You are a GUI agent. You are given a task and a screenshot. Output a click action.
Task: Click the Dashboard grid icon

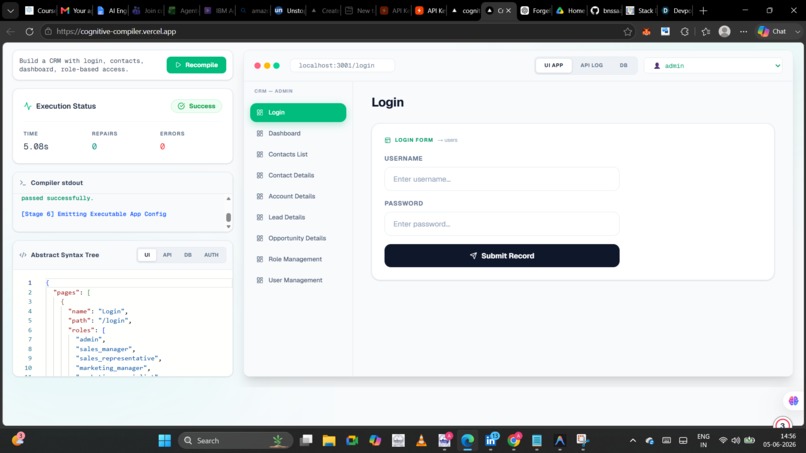tap(260, 133)
